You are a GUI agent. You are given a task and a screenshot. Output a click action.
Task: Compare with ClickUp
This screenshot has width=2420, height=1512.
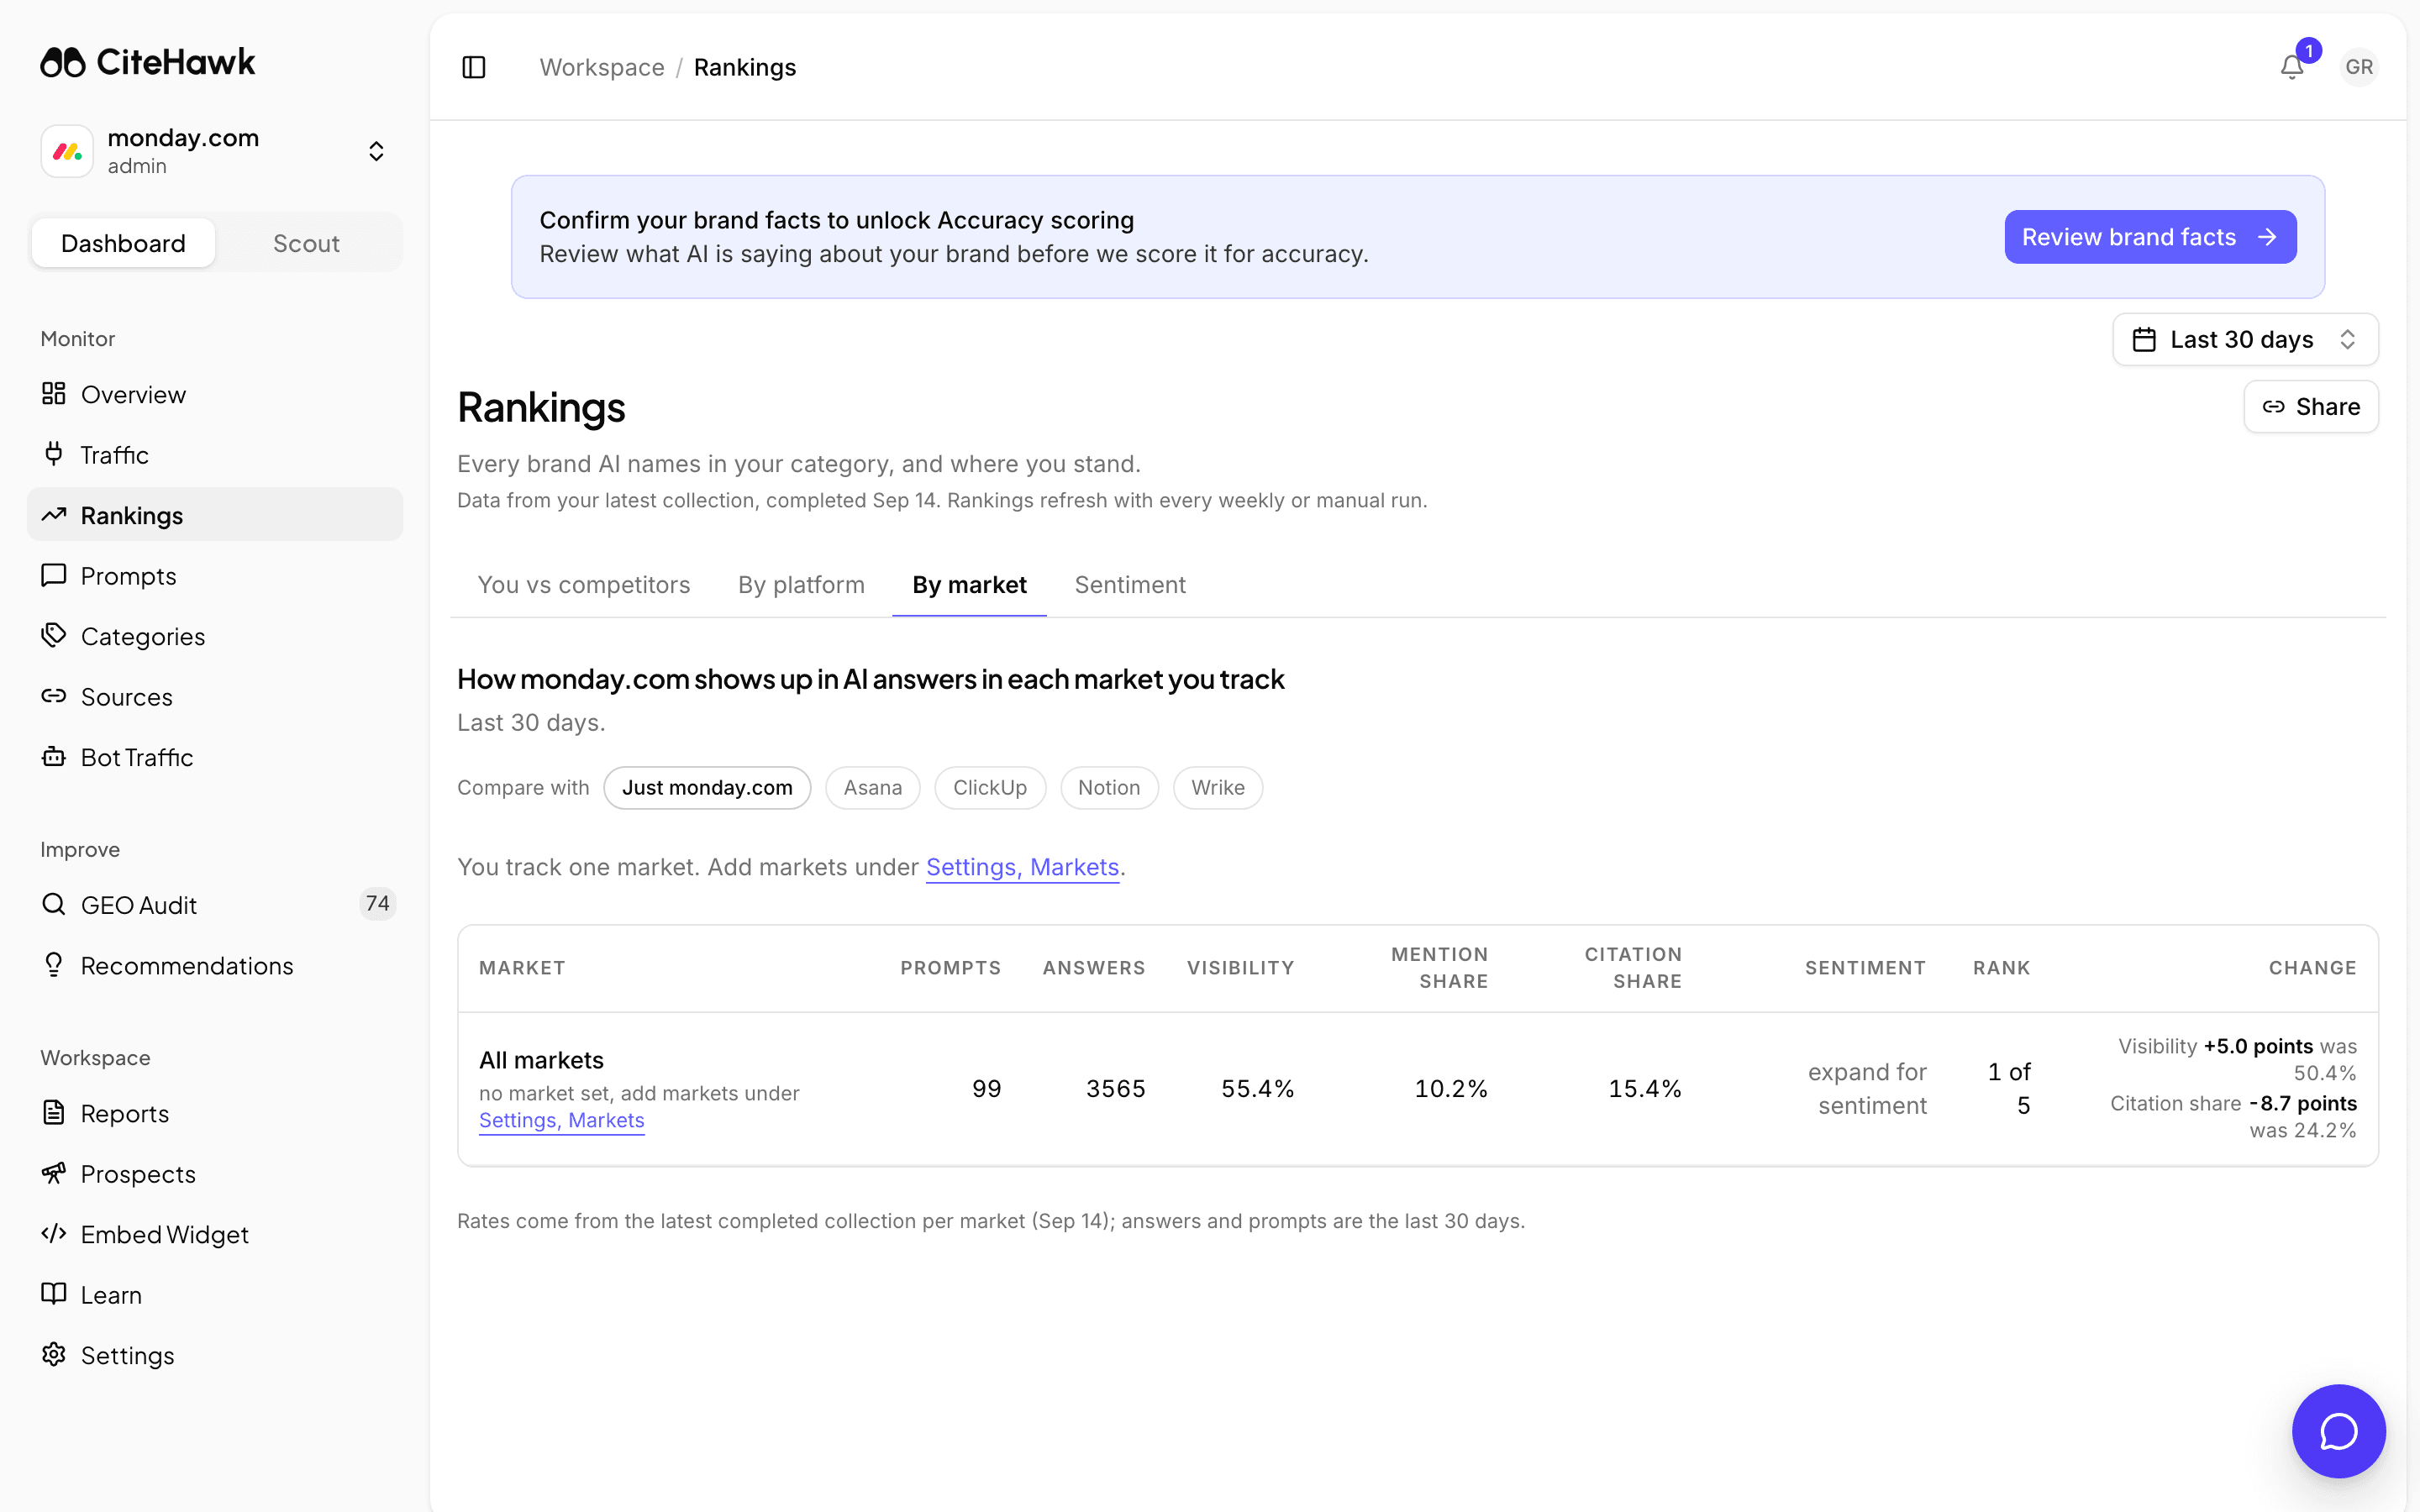[990, 788]
